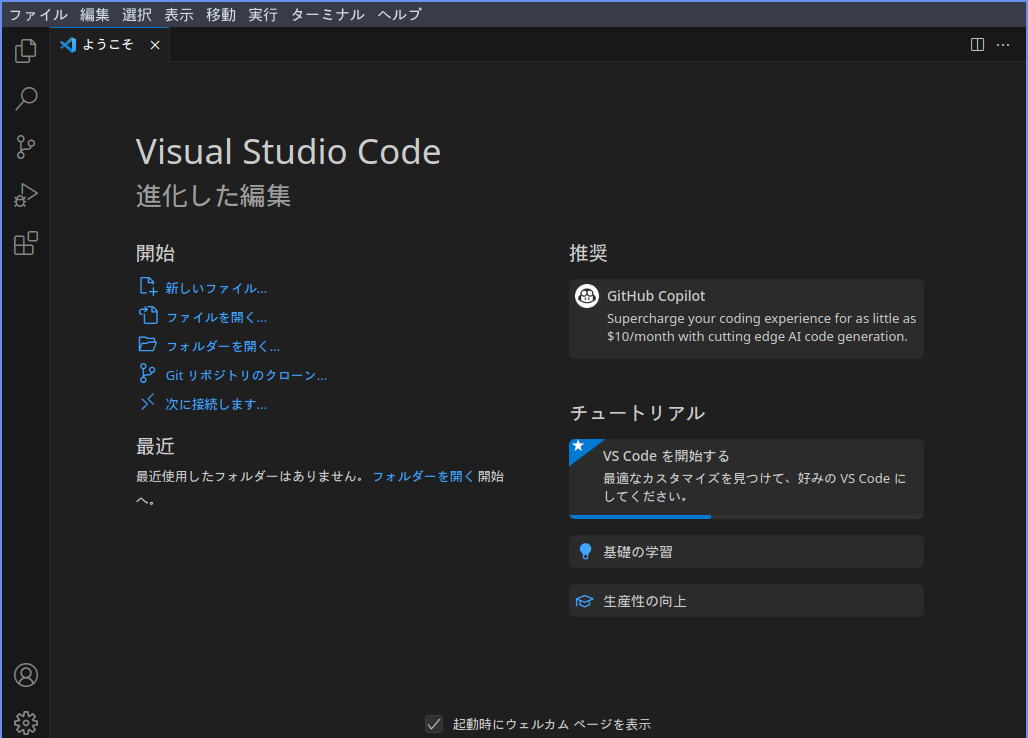The width and height of the screenshot is (1028, 738).
Task: Open the 表示 menu
Action: [x=178, y=14]
